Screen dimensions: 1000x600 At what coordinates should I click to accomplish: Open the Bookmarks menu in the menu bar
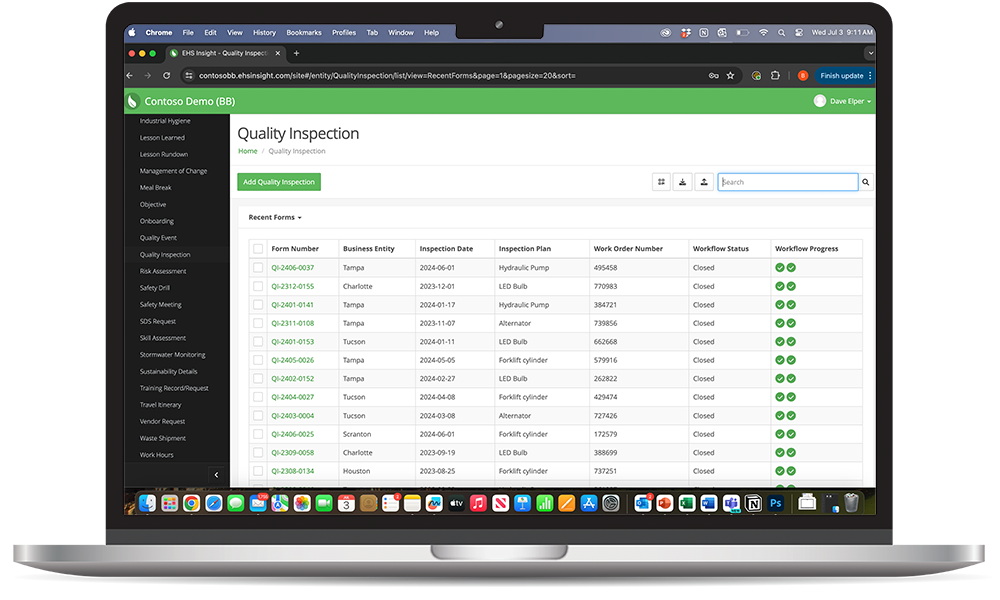(303, 32)
